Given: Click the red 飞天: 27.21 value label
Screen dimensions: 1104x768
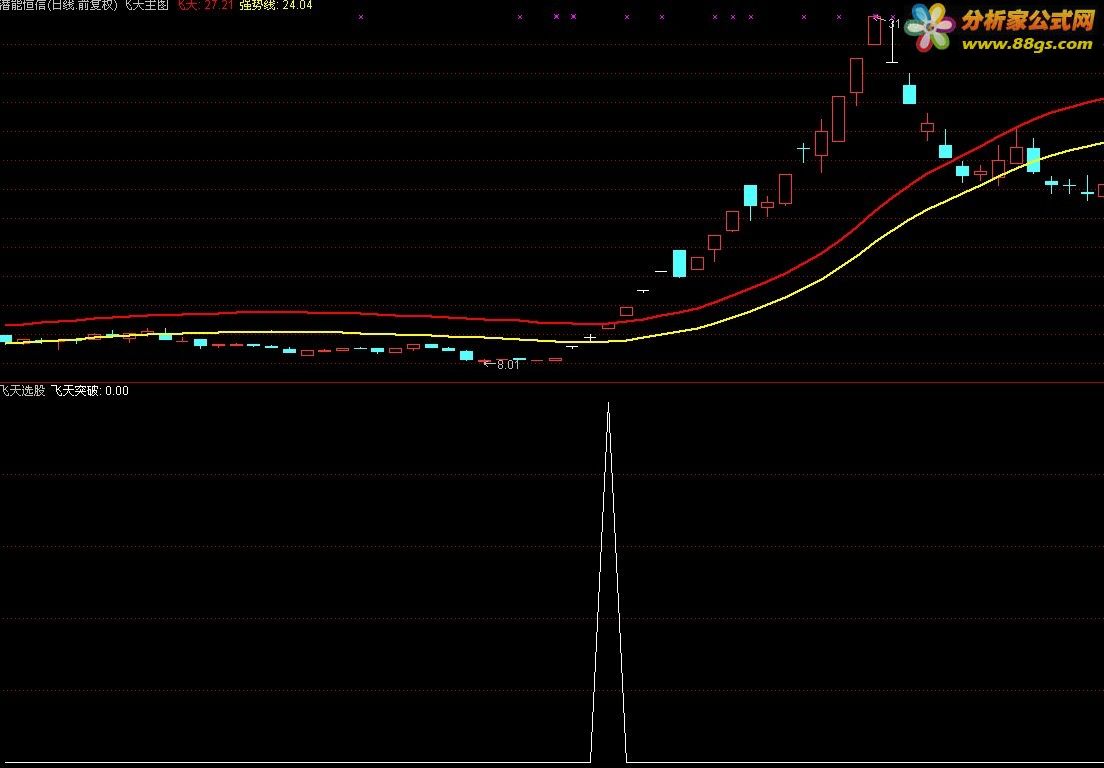Looking at the screenshot, I should [x=204, y=5].
